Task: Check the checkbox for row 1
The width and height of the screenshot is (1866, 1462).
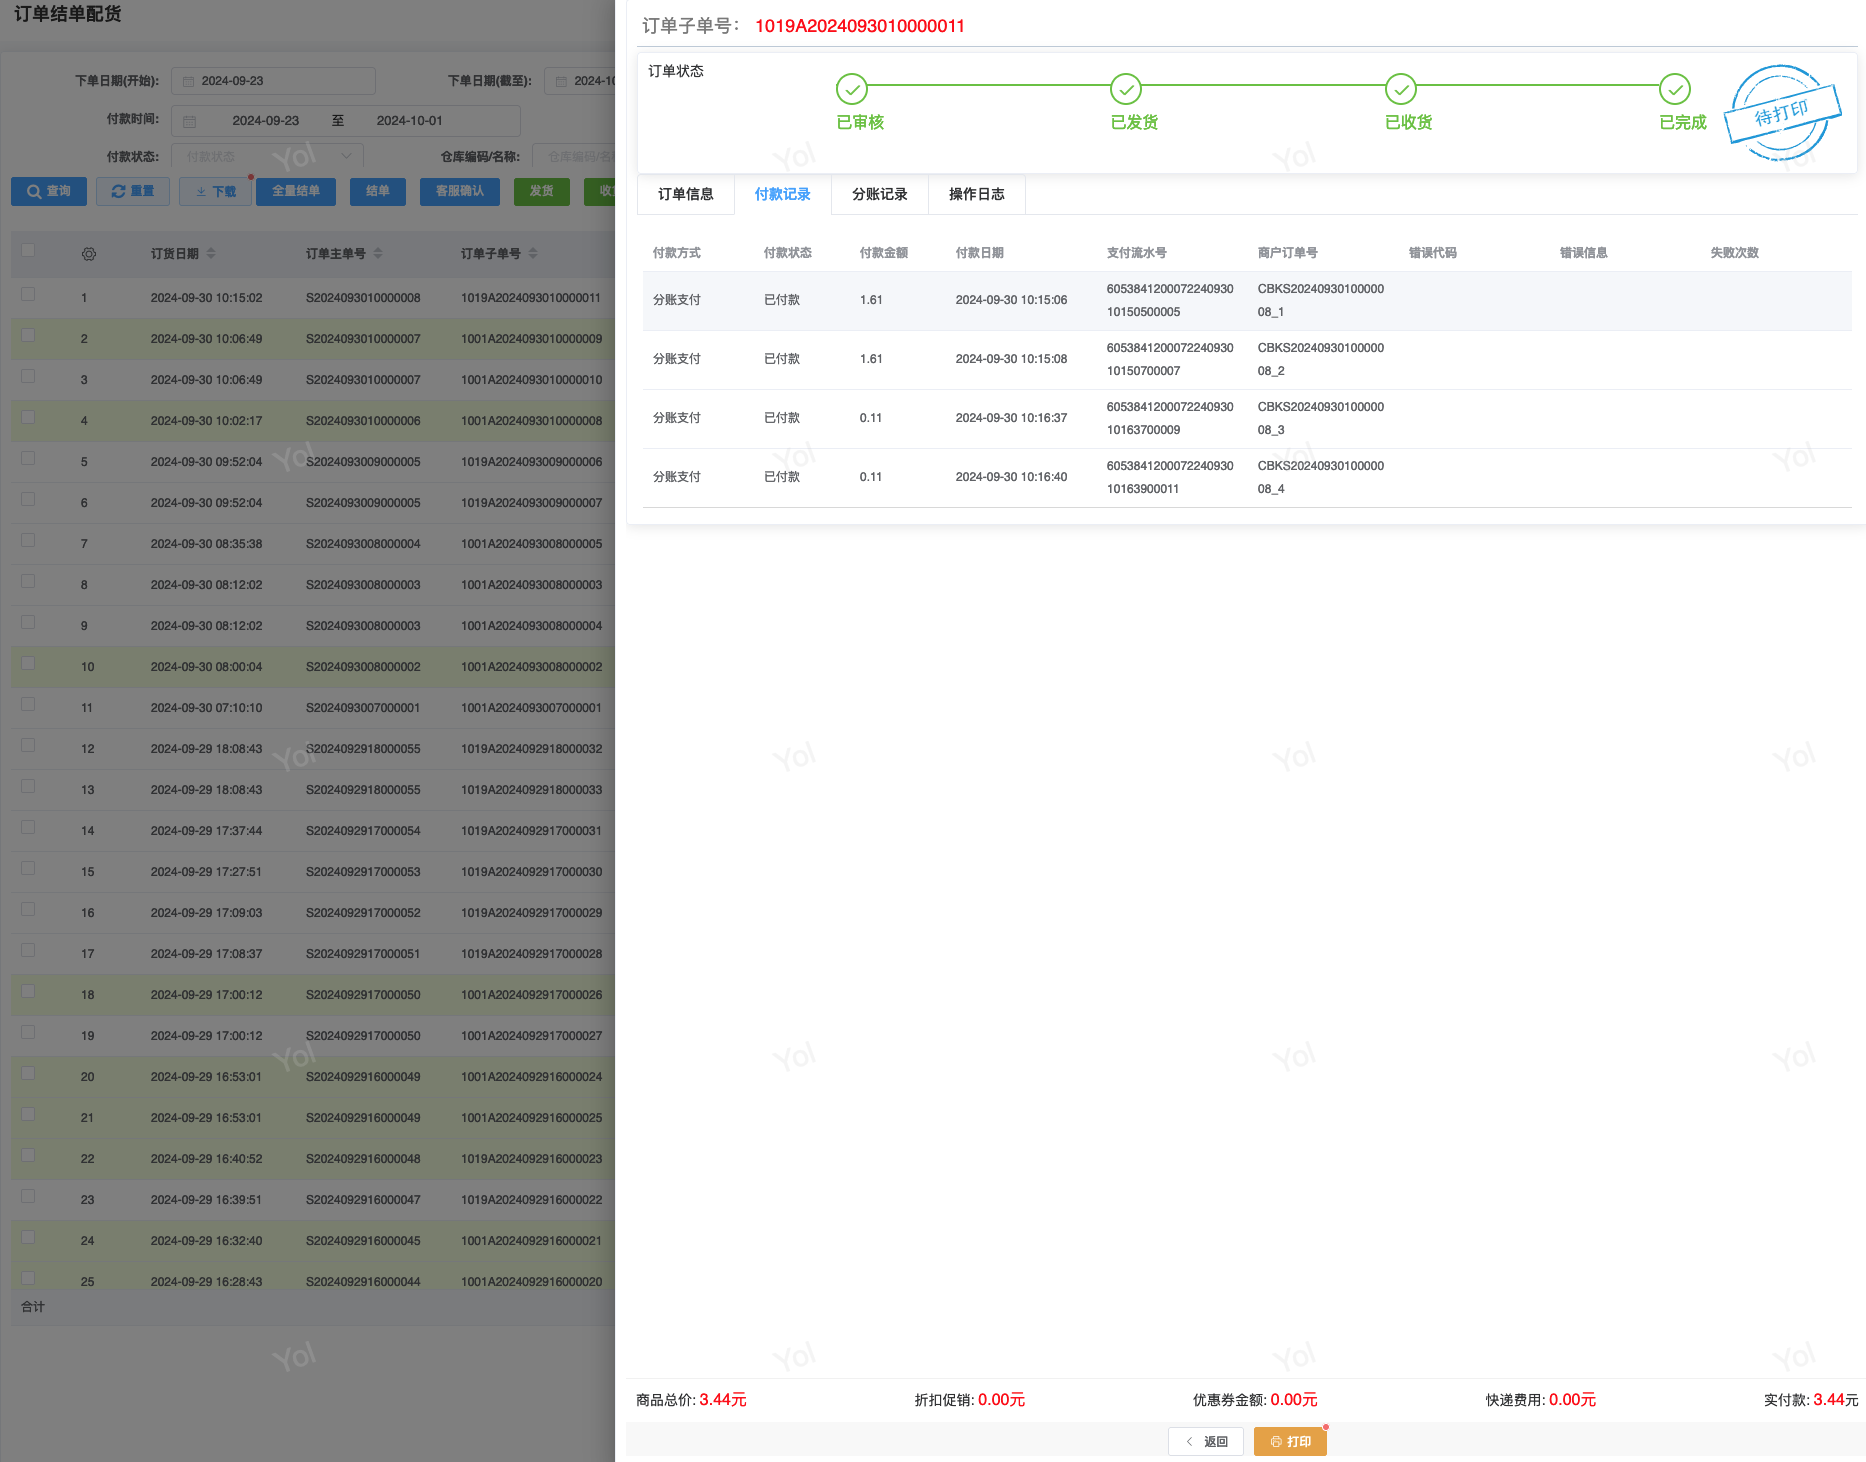Action: [28, 294]
